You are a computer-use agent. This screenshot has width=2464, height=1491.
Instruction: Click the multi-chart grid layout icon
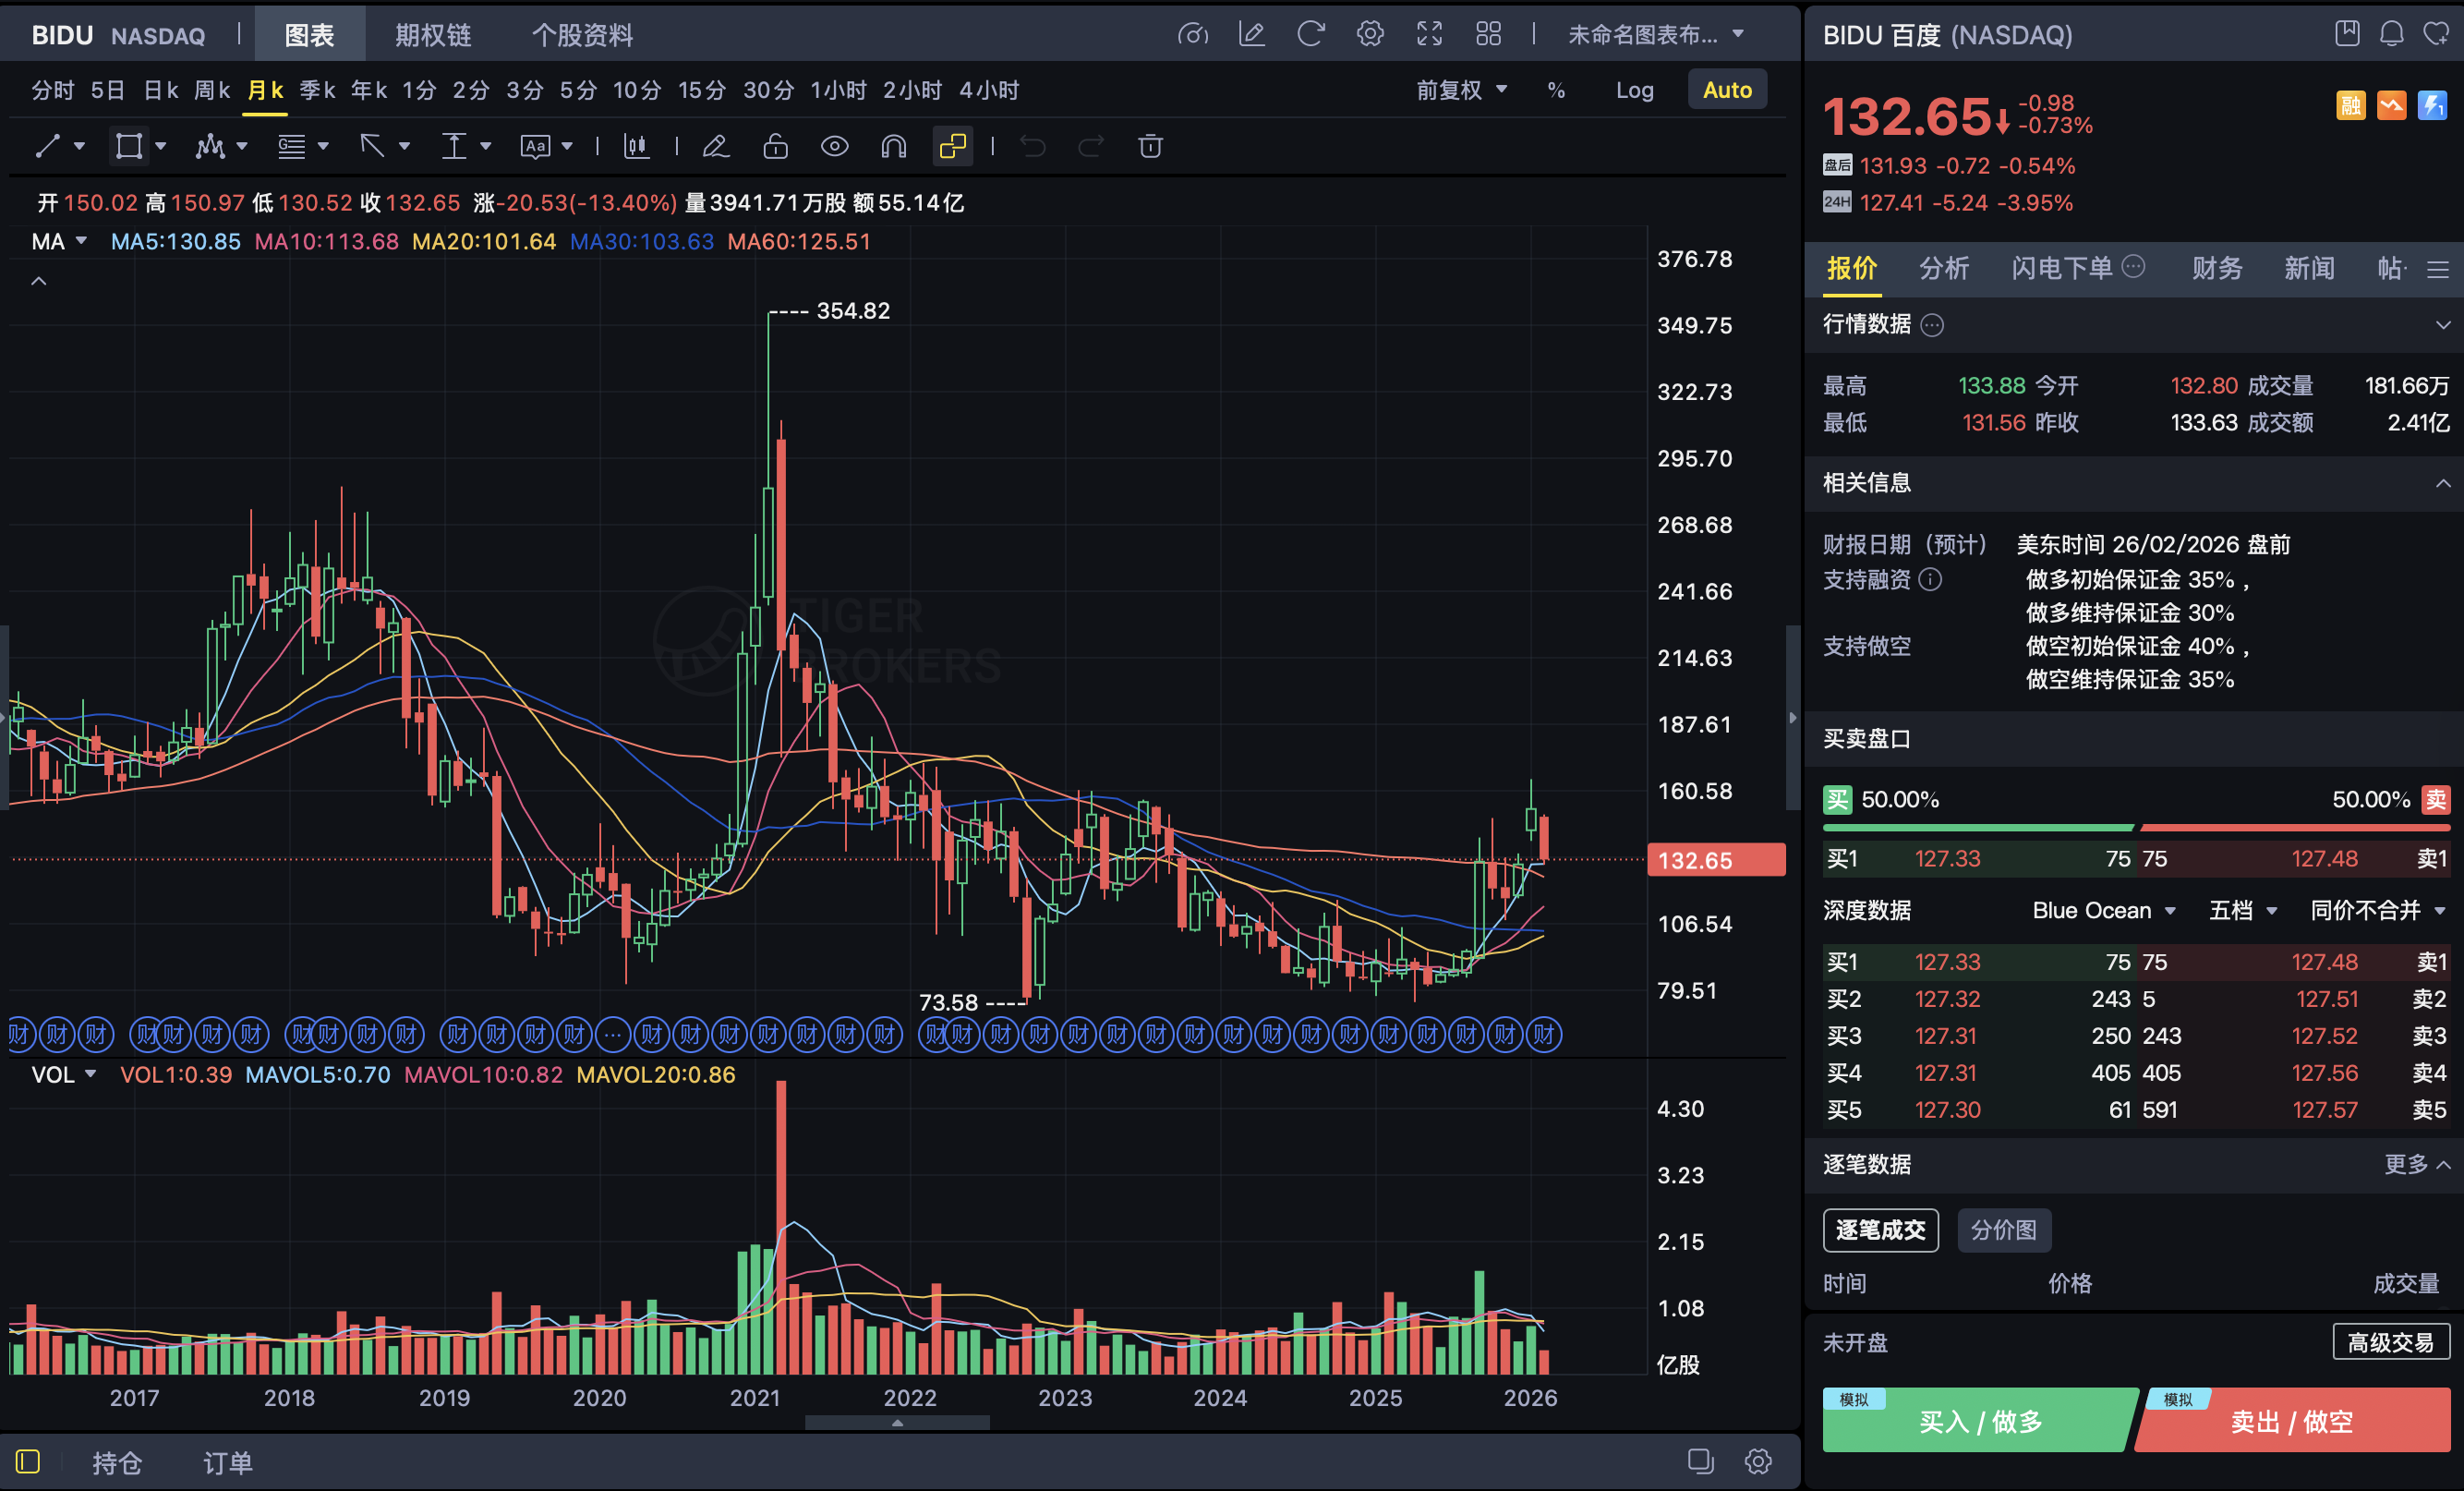click(x=1488, y=34)
